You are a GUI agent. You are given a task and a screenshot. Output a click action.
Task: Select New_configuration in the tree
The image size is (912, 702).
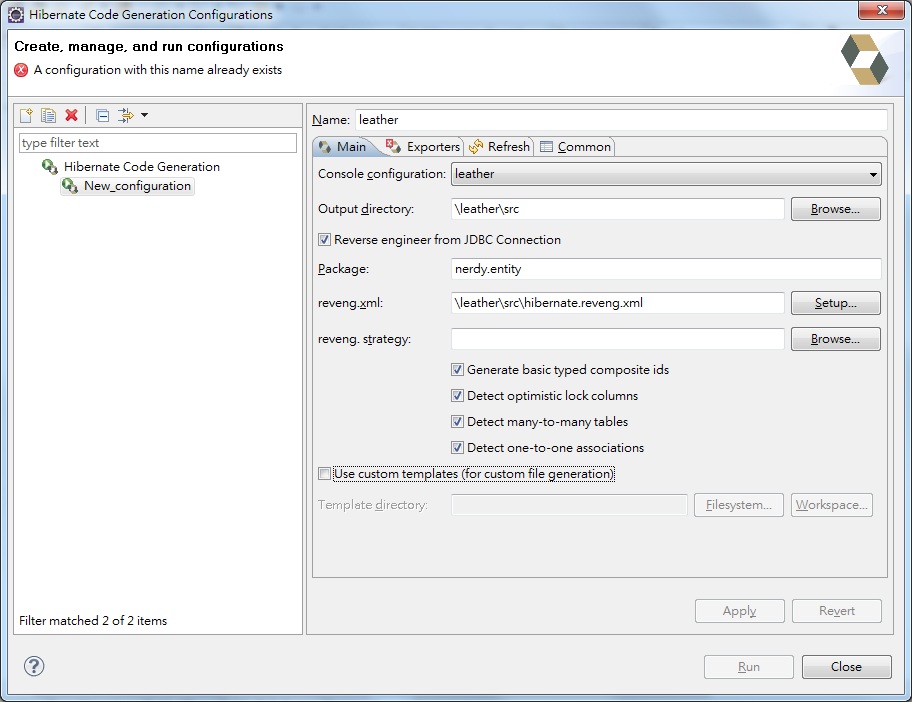[x=137, y=186]
